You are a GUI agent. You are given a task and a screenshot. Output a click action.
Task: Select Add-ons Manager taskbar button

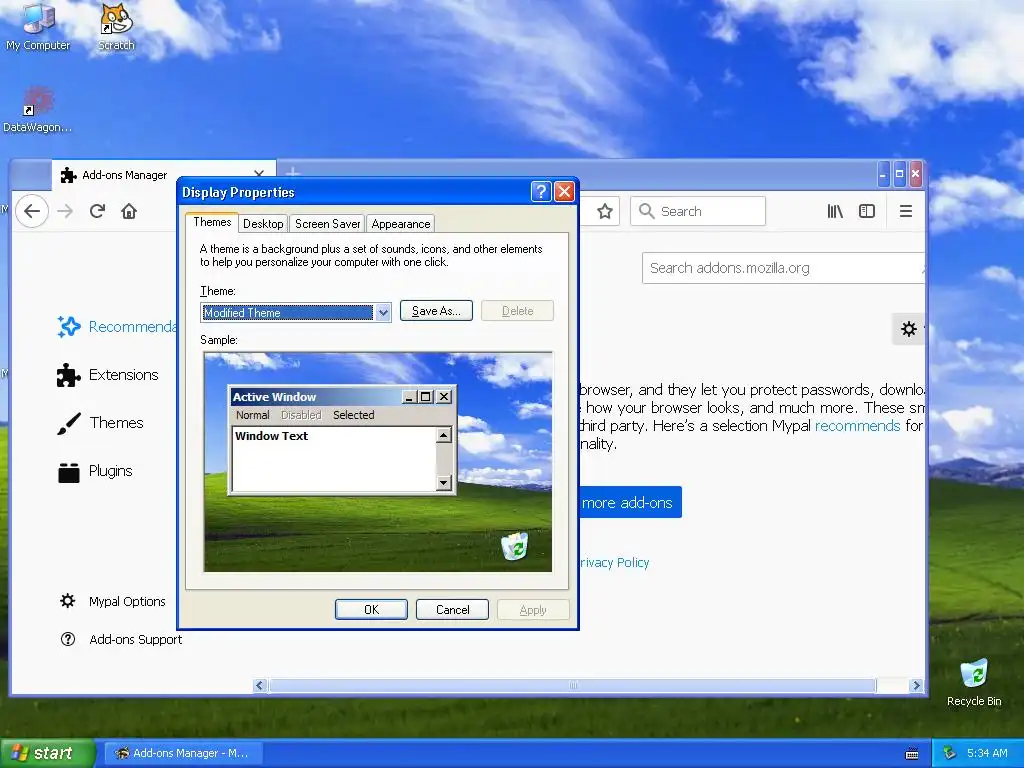(x=184, y=753)
